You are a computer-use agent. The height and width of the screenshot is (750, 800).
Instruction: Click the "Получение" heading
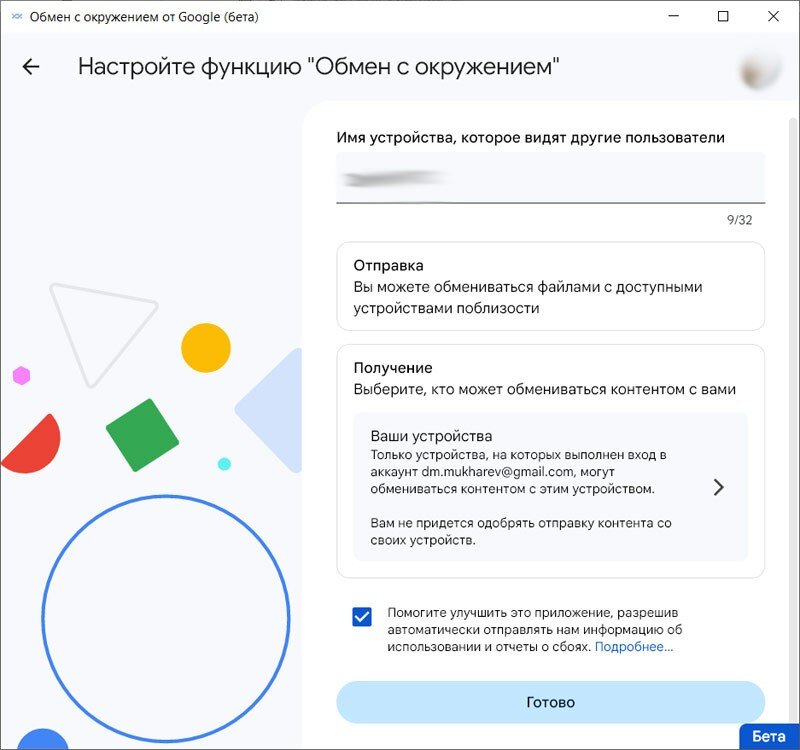coord(393,368)
